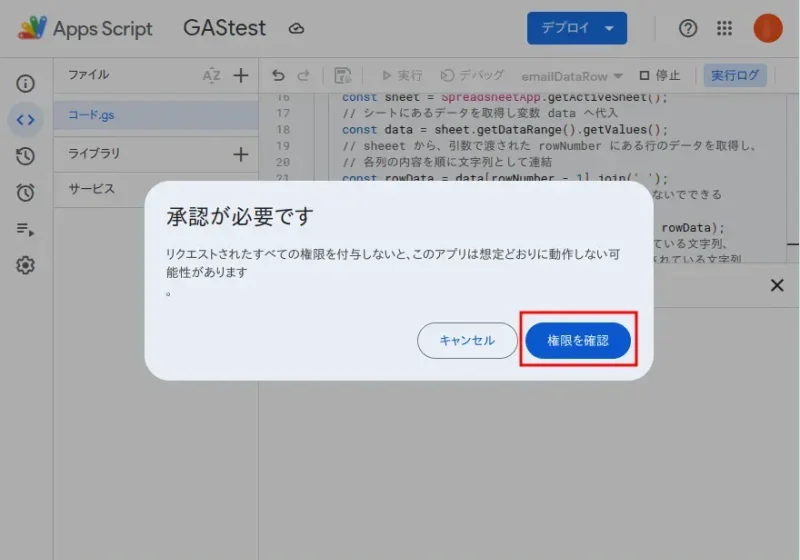Open the emailDataRow function dropdown
The width and height of the screenshot is (800, 560).
click(x=571, y=77)
